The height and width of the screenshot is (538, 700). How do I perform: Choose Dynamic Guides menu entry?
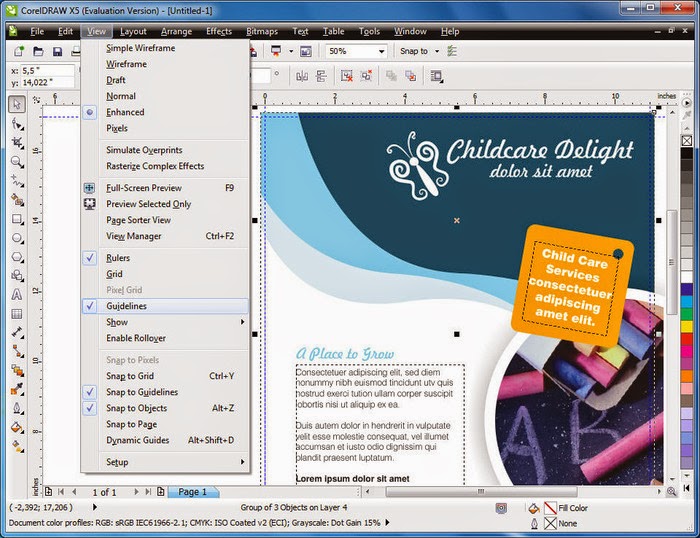[165, 440]
